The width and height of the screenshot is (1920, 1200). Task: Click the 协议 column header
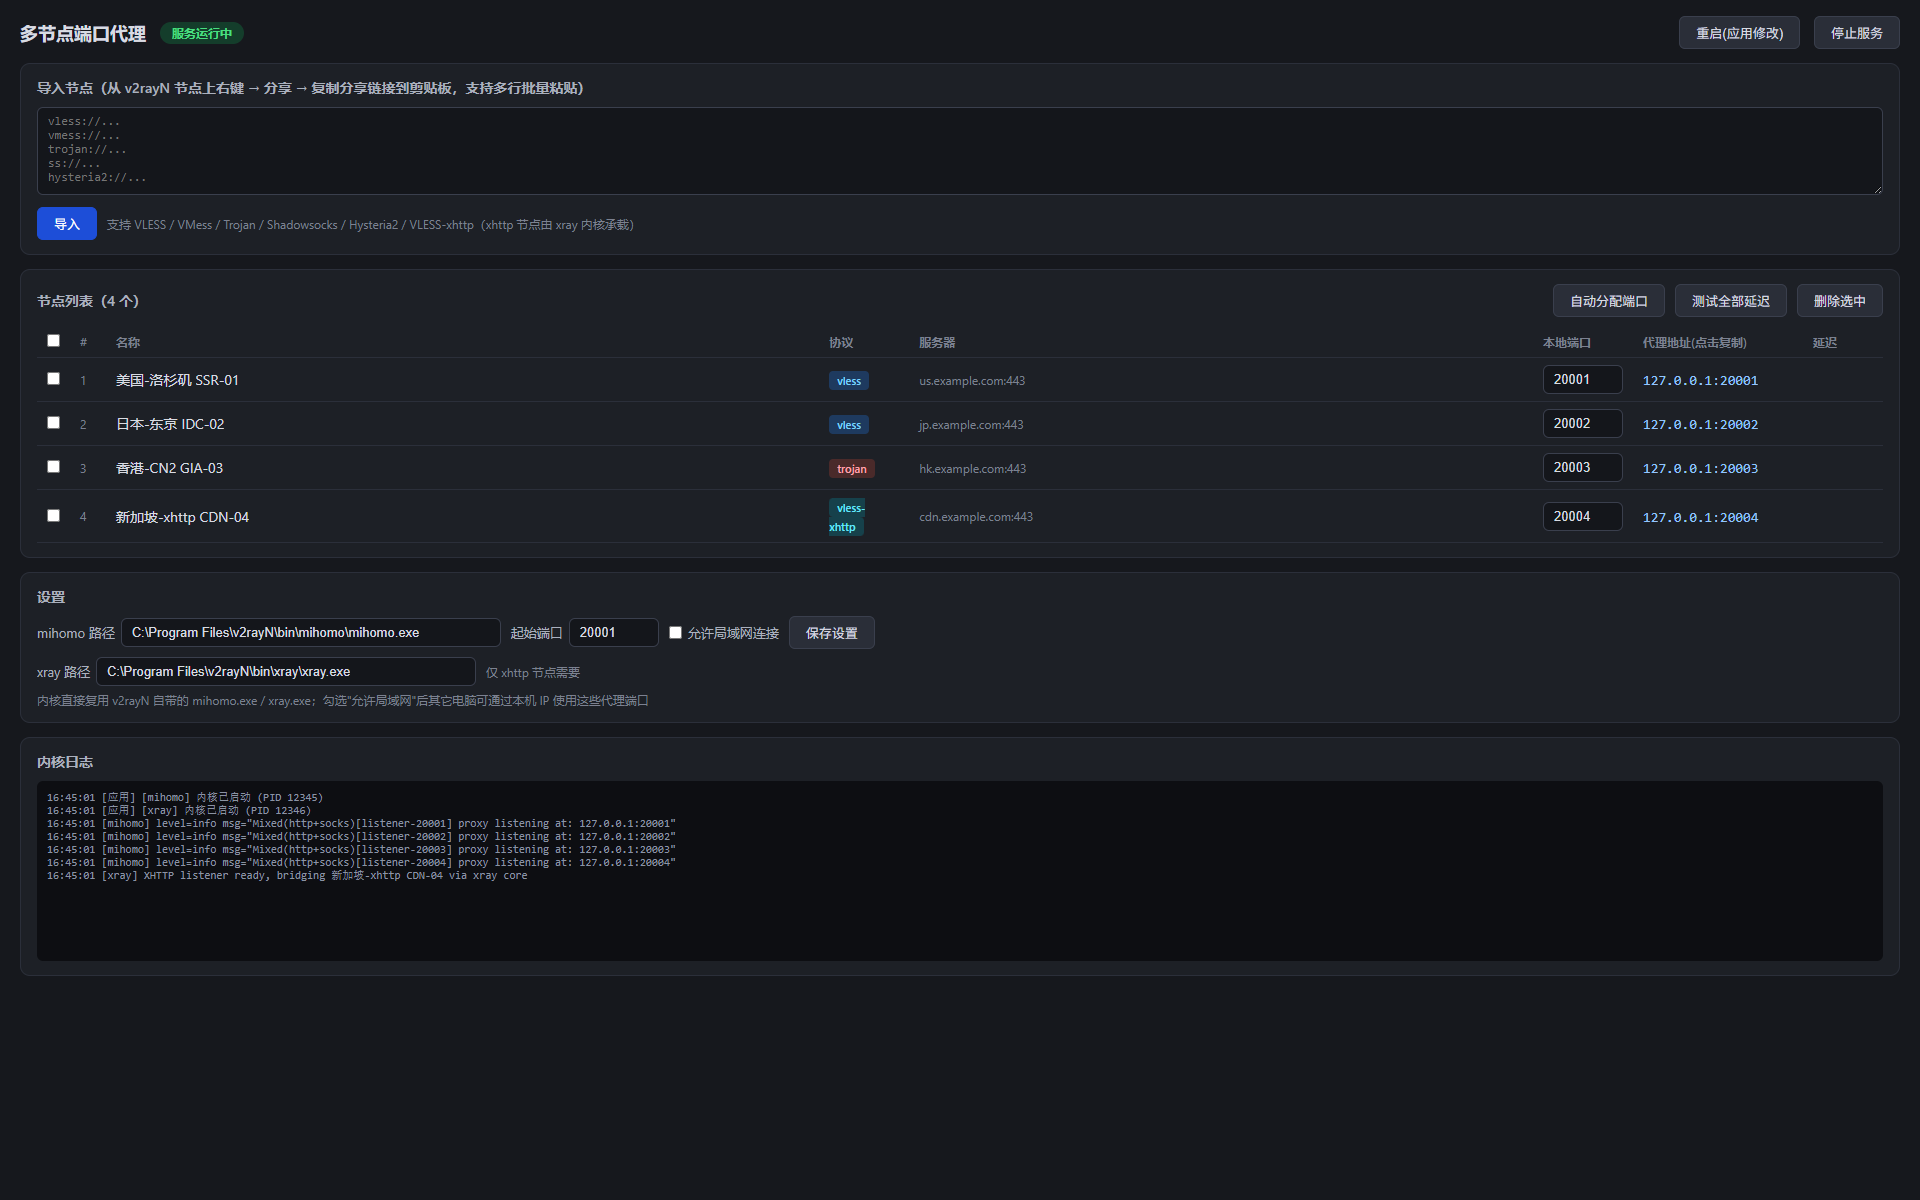pyautogui.click(x=841, y=343)
